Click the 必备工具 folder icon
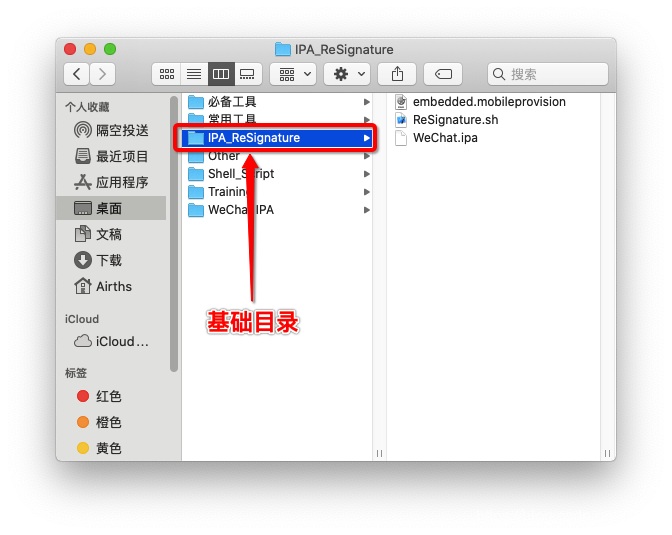This screenshot has width=672, height=535. click(x=196, y=102)
